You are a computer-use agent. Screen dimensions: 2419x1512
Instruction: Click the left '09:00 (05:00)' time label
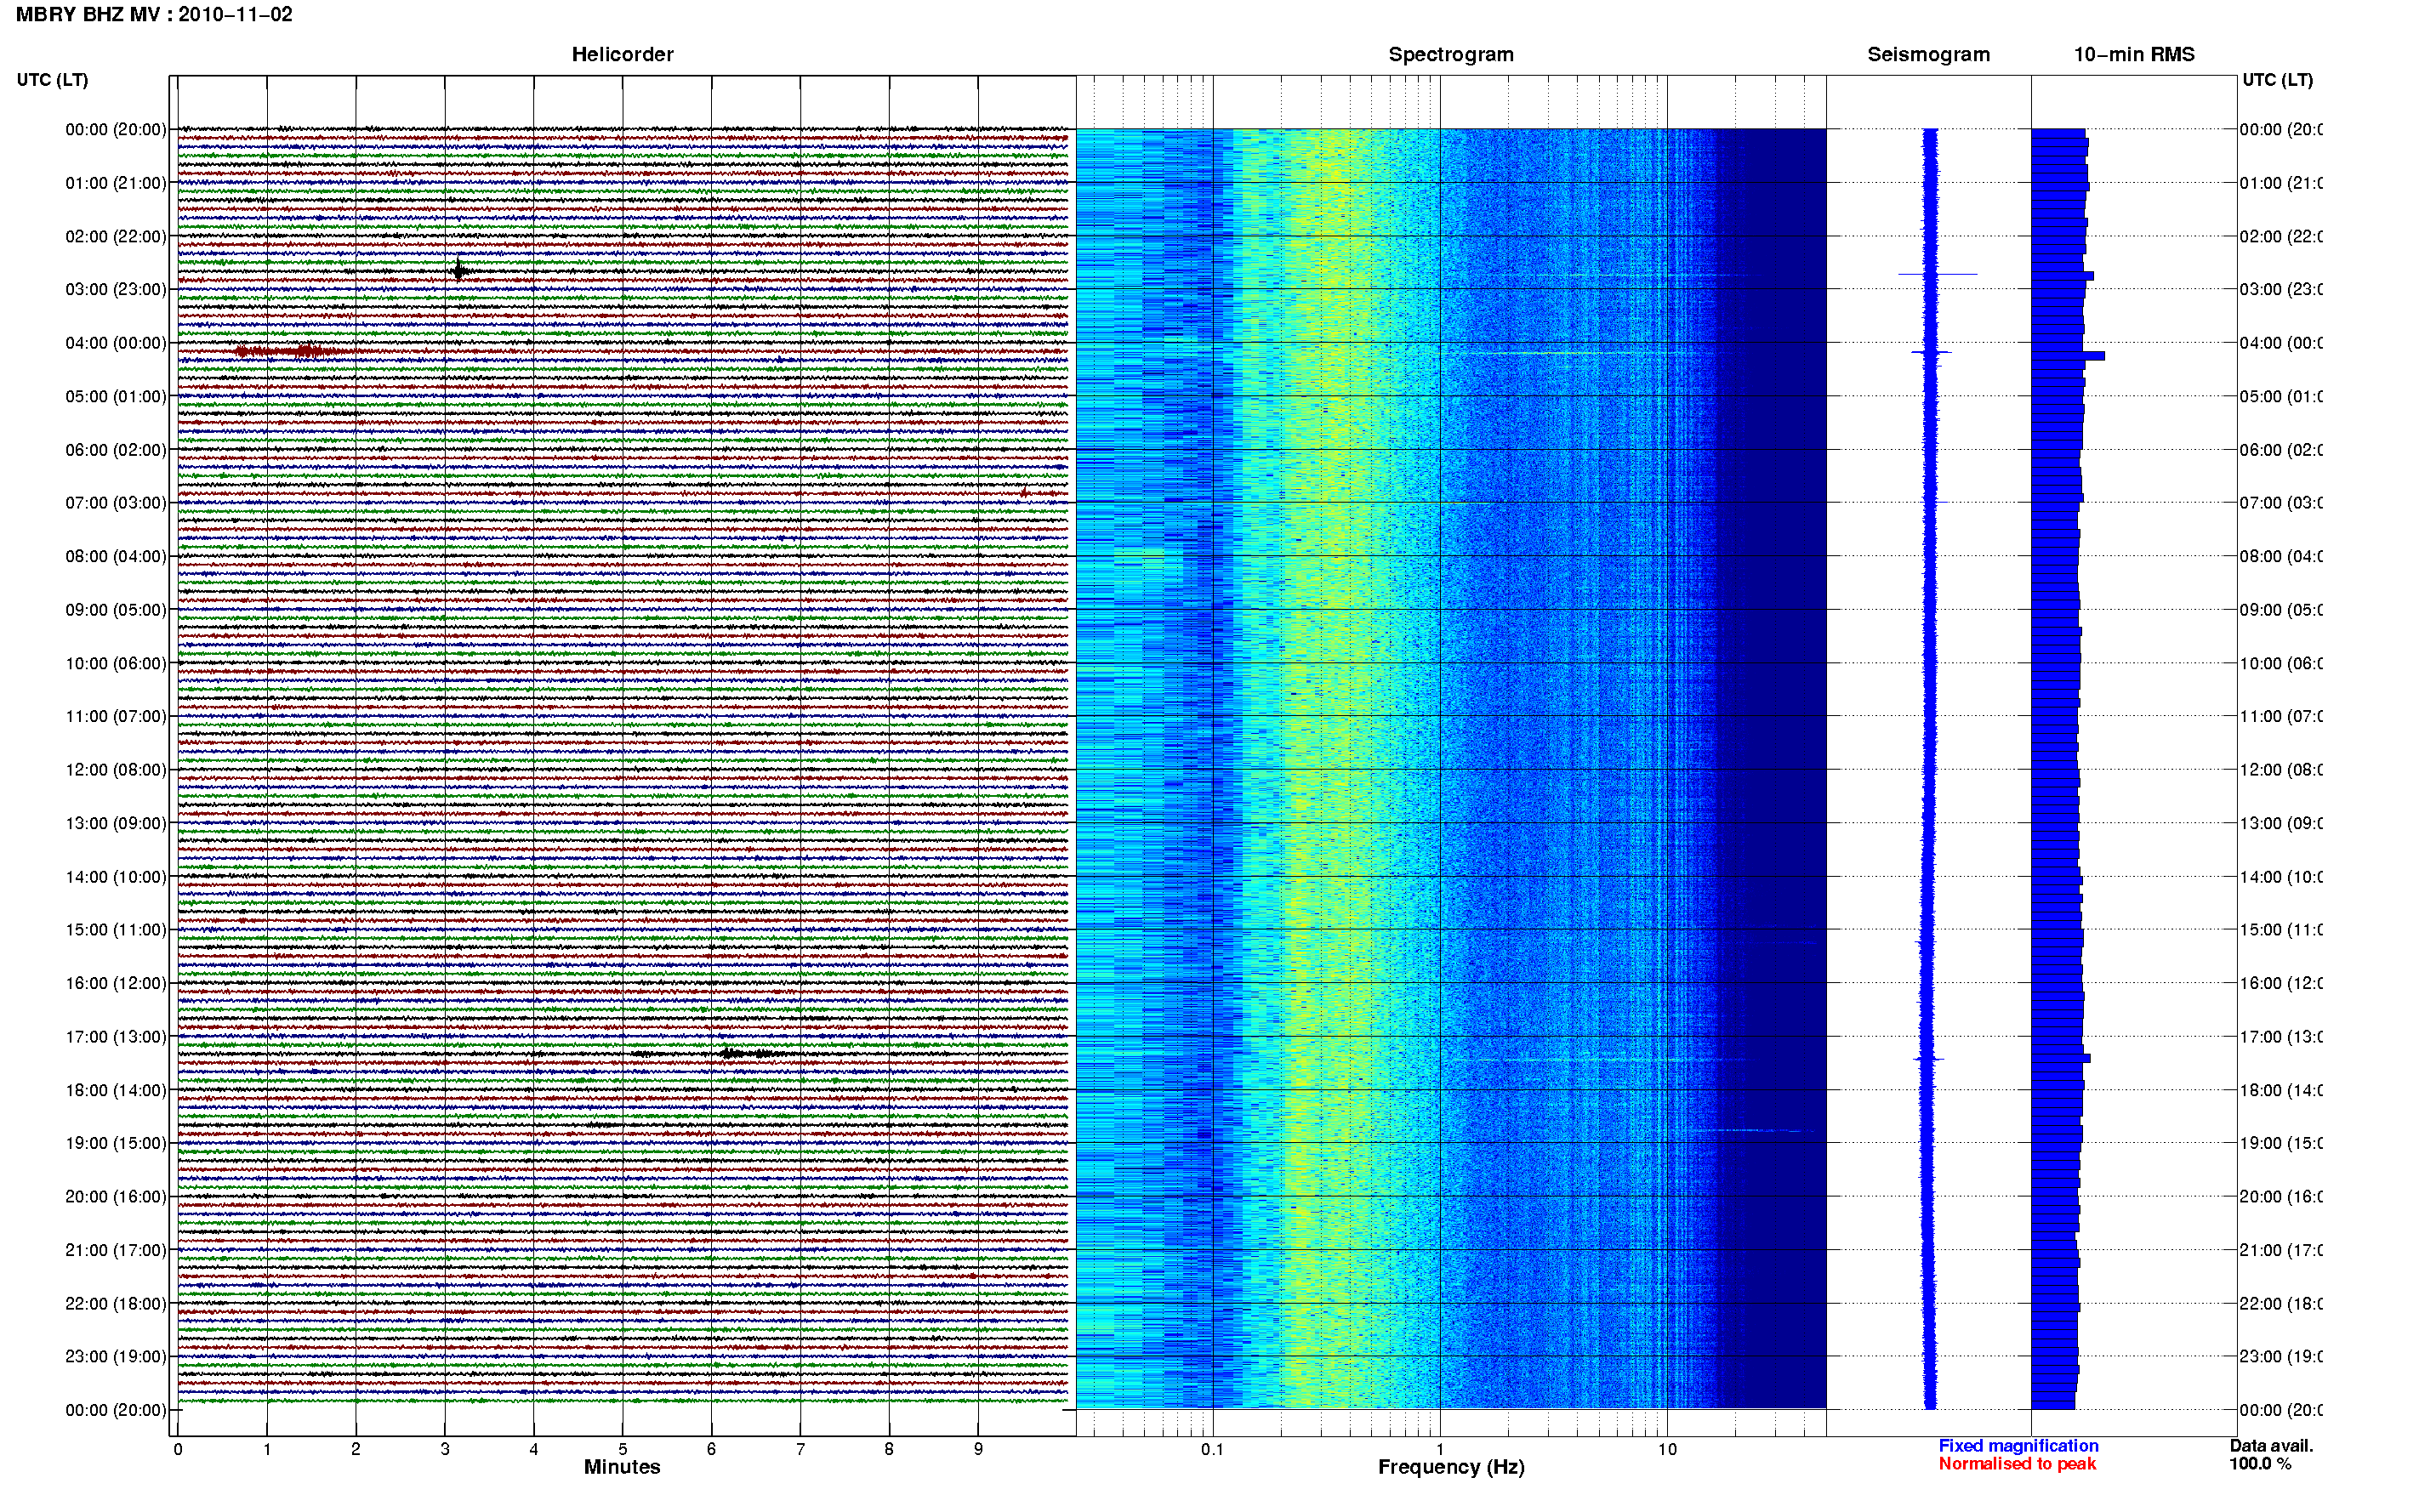(116, 609)
